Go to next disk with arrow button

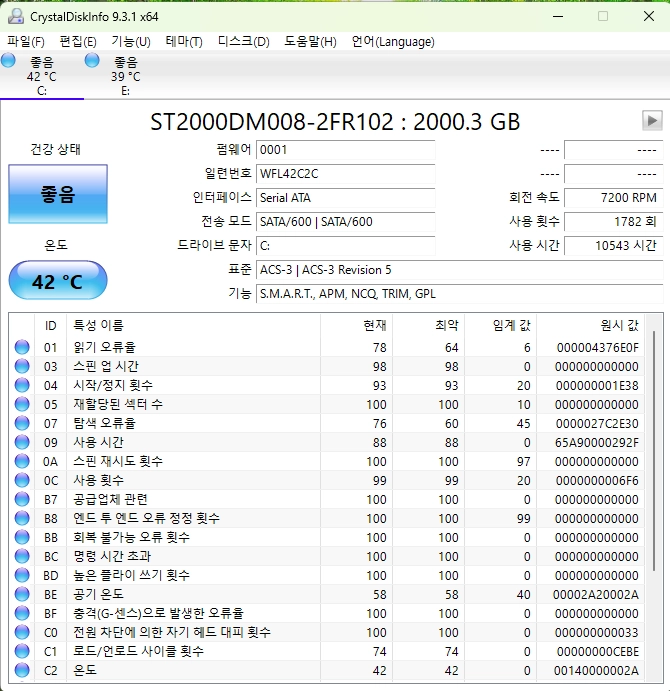click(x=652, y=120)
